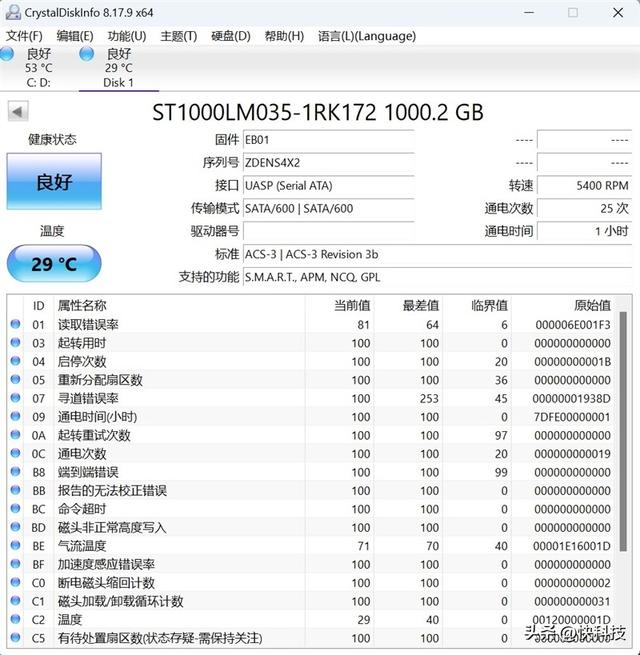The height and width of the screenshot is (655, 640).
Task: Click the transfer mode SATA/600 field
Action: tap(329, 208)
